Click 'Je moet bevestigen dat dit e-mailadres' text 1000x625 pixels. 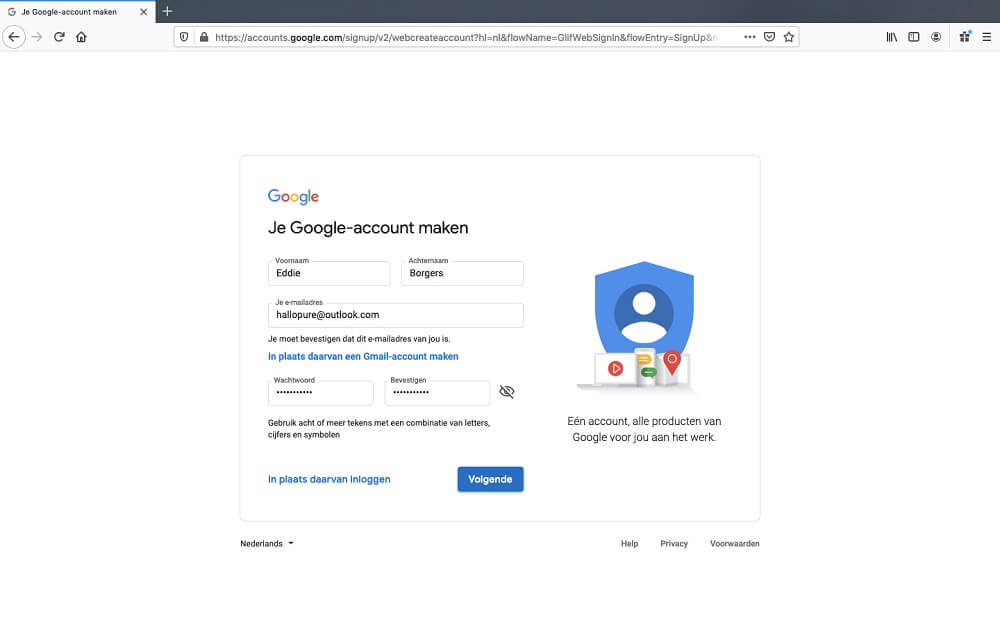(359, 339)
